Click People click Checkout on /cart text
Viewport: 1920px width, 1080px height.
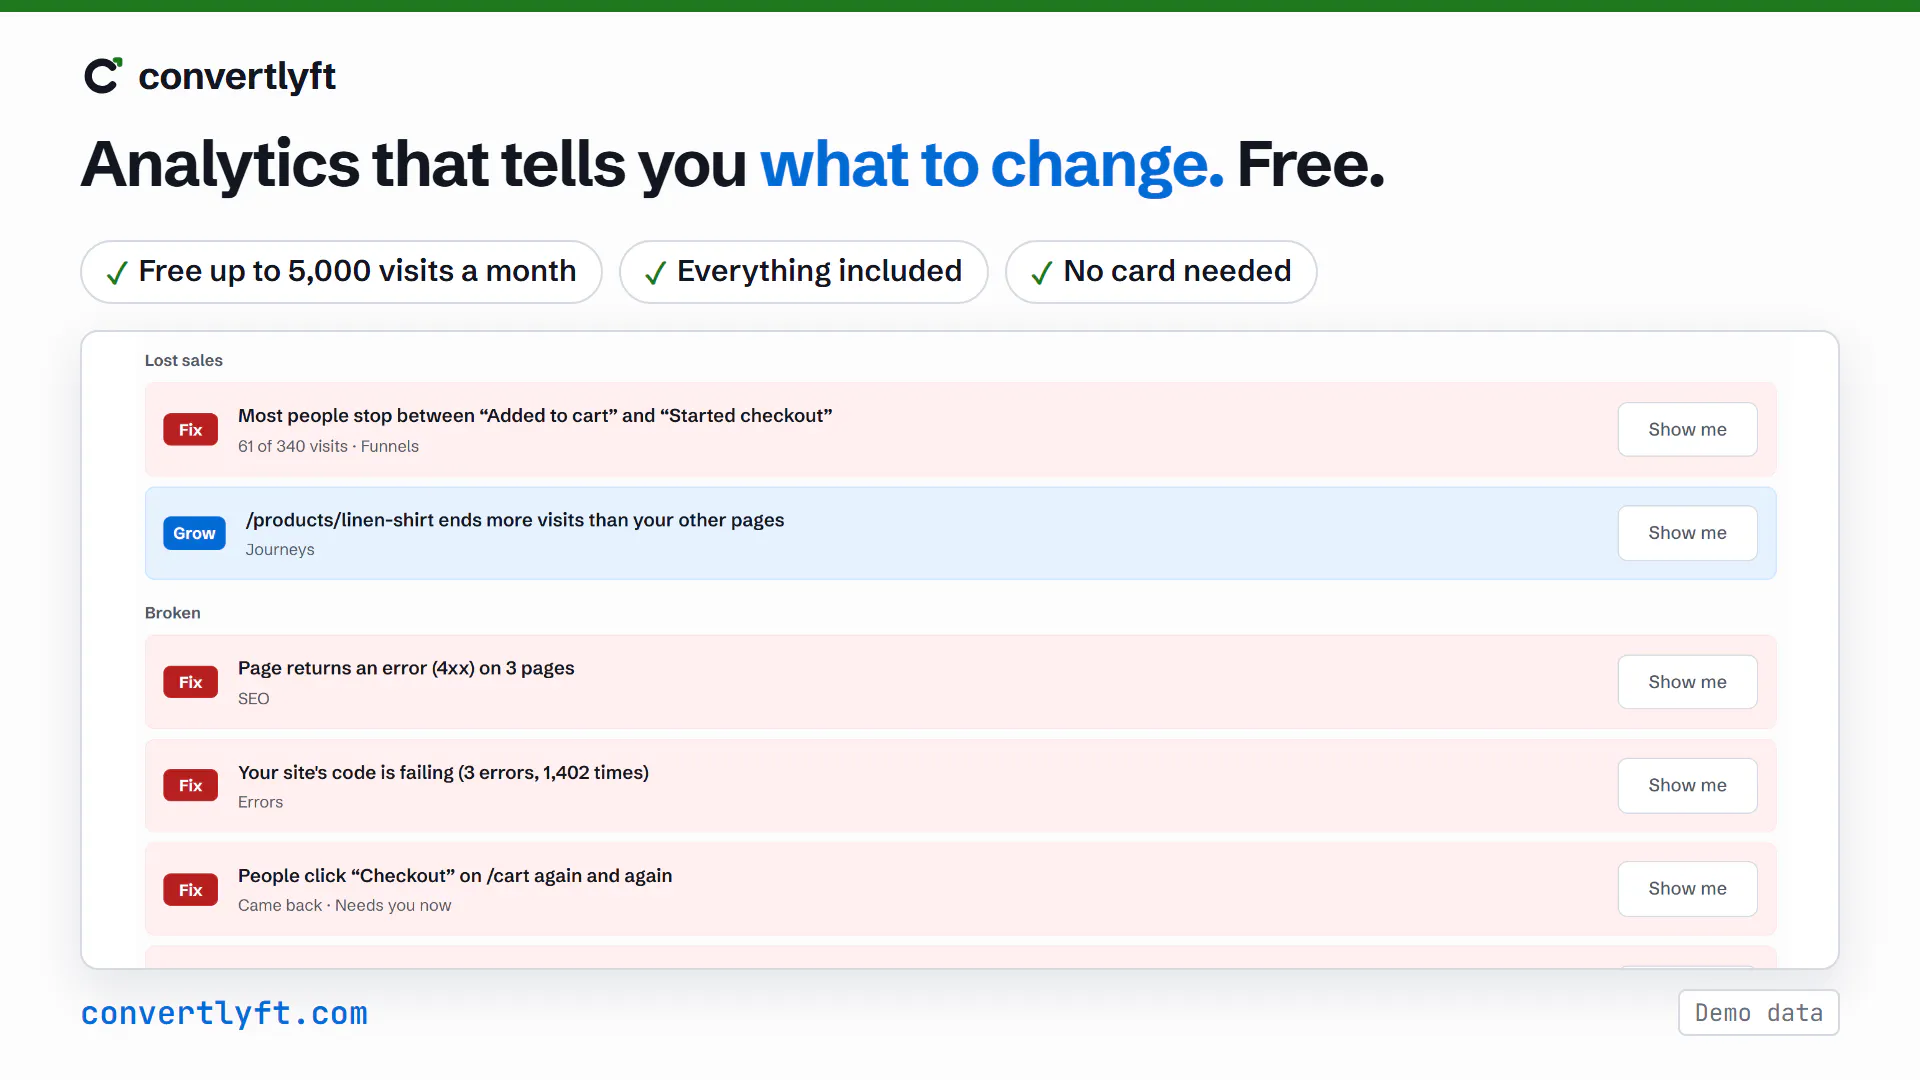455,876
